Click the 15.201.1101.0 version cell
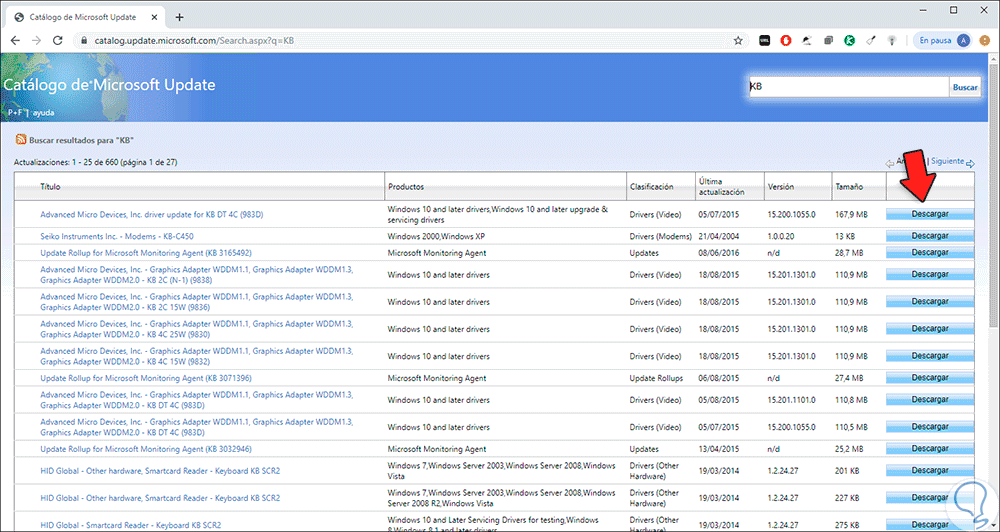 pos(791,400)
